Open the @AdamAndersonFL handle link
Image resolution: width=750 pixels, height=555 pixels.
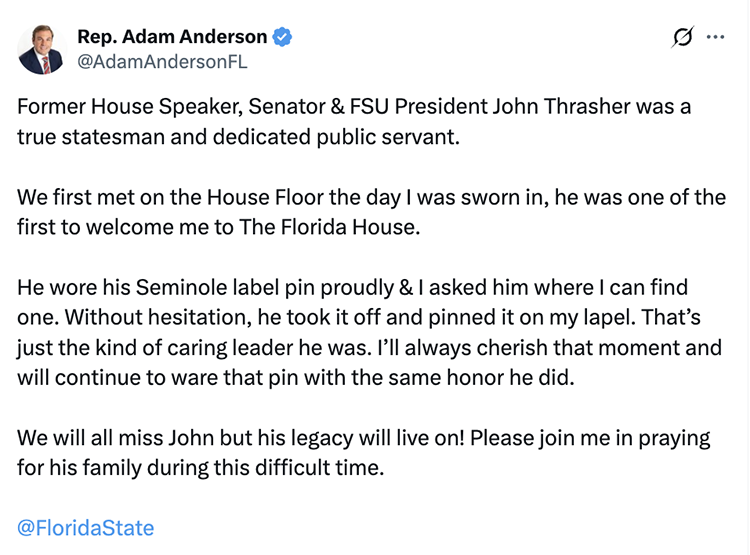coord(162,61)
